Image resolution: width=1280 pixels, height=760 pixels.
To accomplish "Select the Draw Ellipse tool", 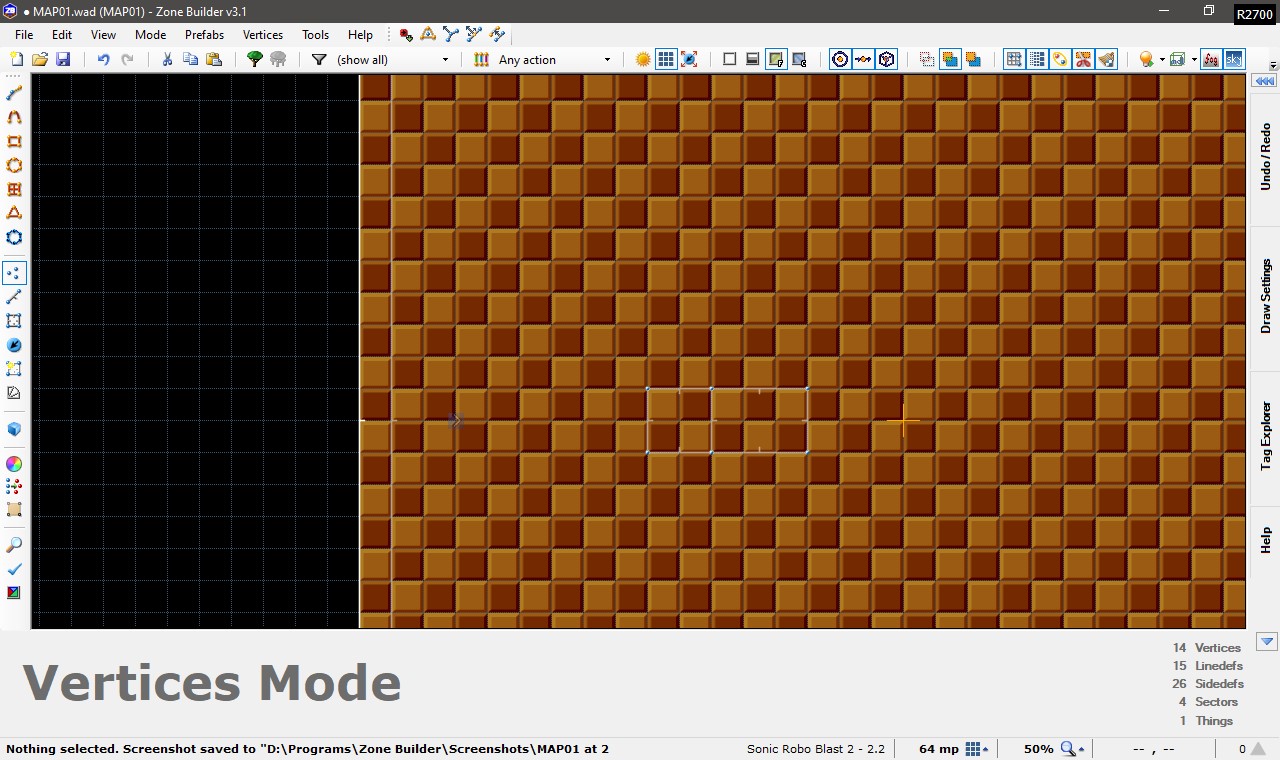I will (x=14, y=166).
